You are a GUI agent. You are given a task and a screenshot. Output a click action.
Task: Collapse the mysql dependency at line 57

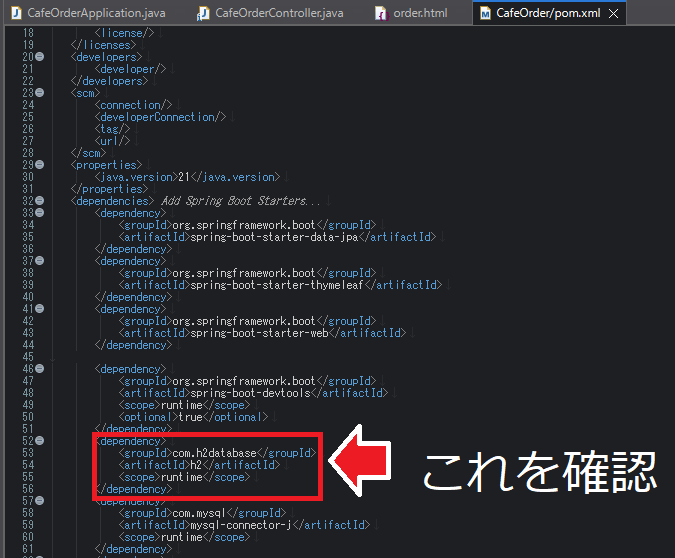pyautogui.click(x=40, y=501)
